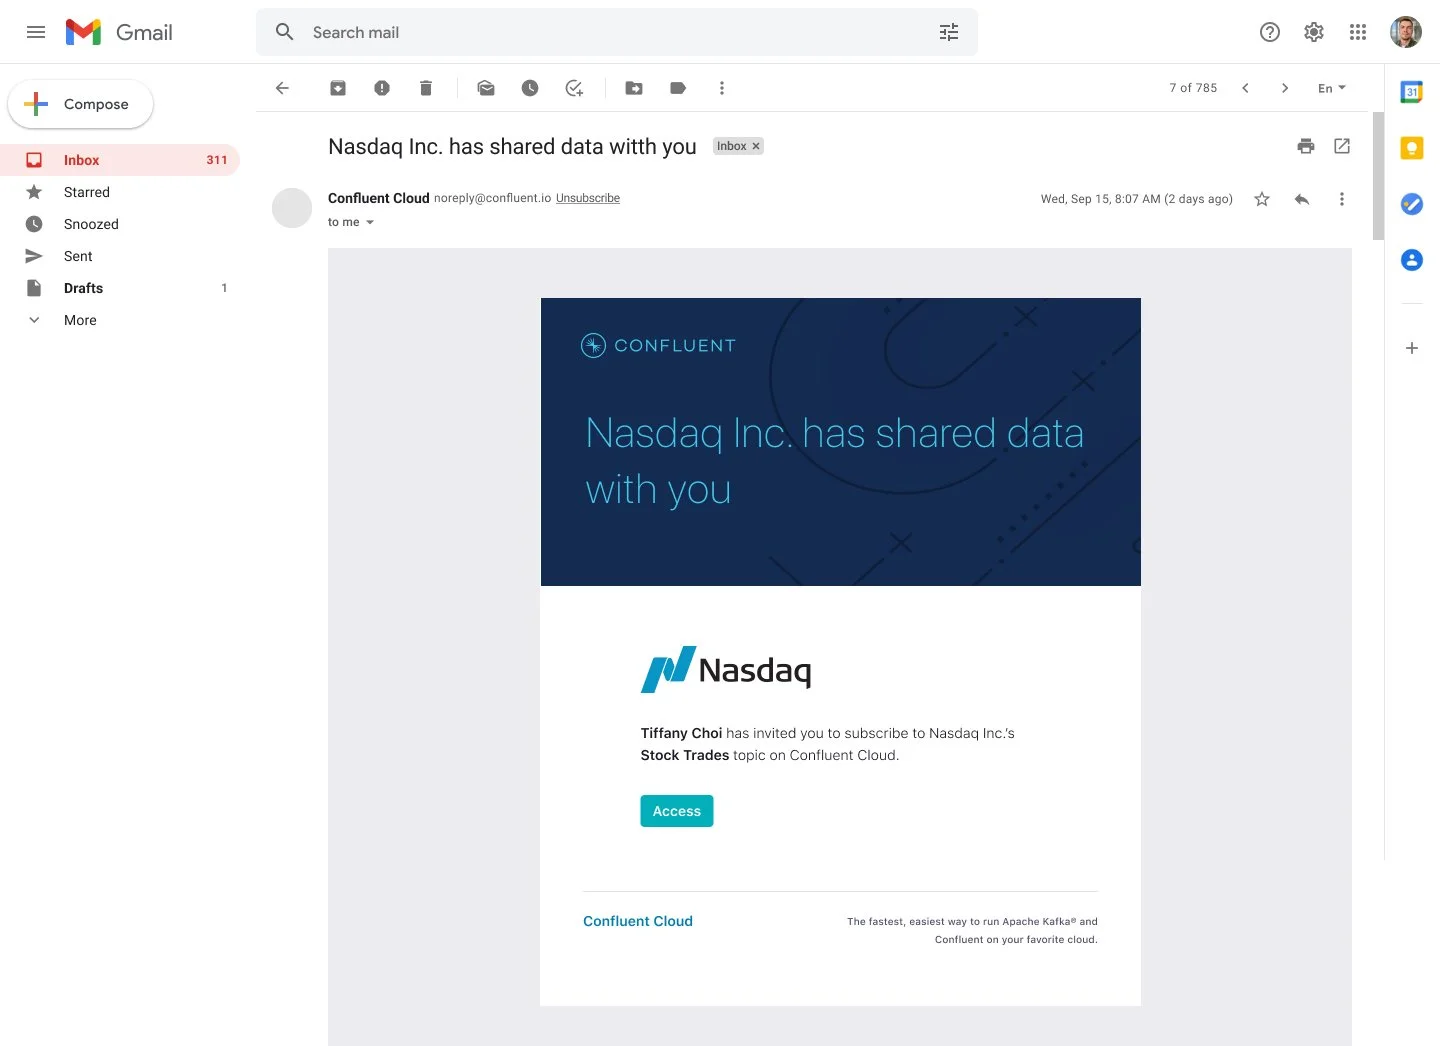Snooze this email with clock icon
Viewport: 1440px width, 1046px height.
530,88
